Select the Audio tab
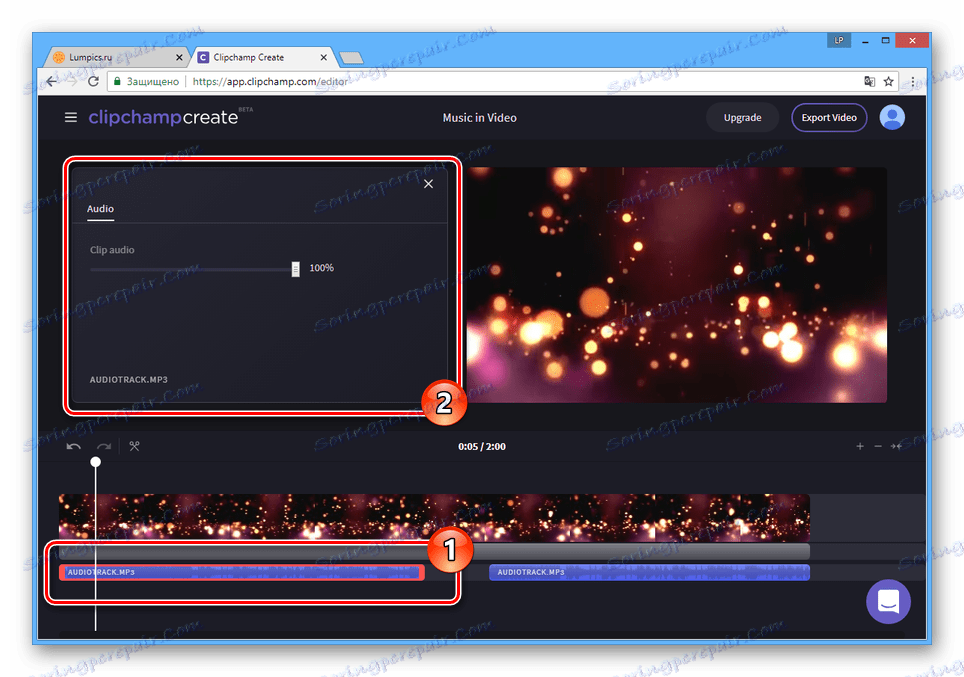This screenshot has height=677, width=964. (x=100, y=209)
